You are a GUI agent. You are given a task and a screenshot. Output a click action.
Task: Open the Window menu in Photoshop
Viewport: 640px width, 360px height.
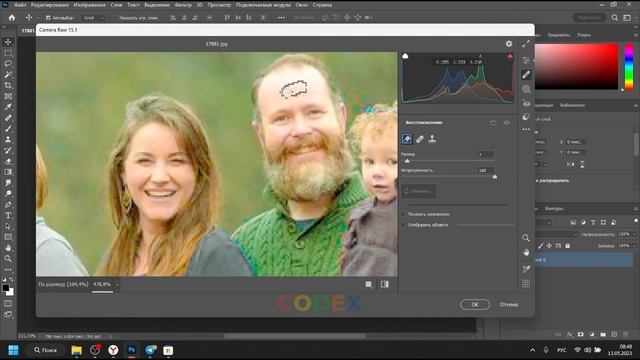coord(302,5)
